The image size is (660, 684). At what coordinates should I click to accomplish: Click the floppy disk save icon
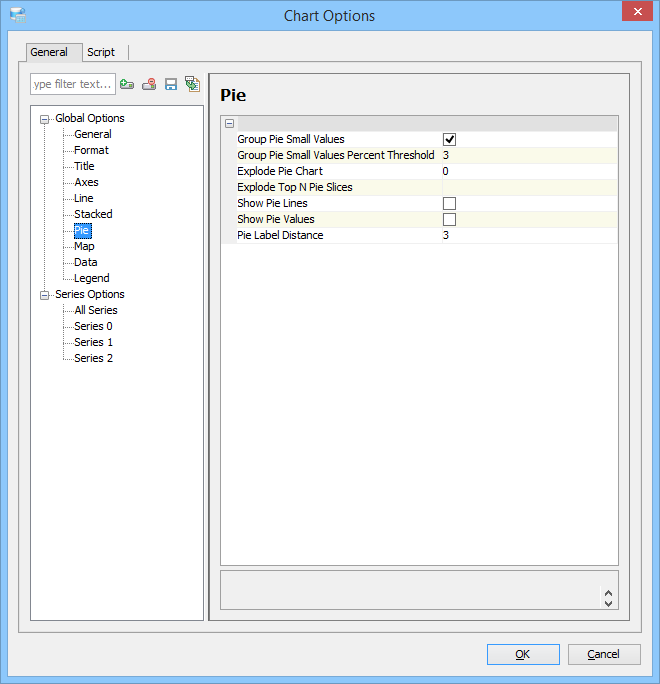coord(171,84)
